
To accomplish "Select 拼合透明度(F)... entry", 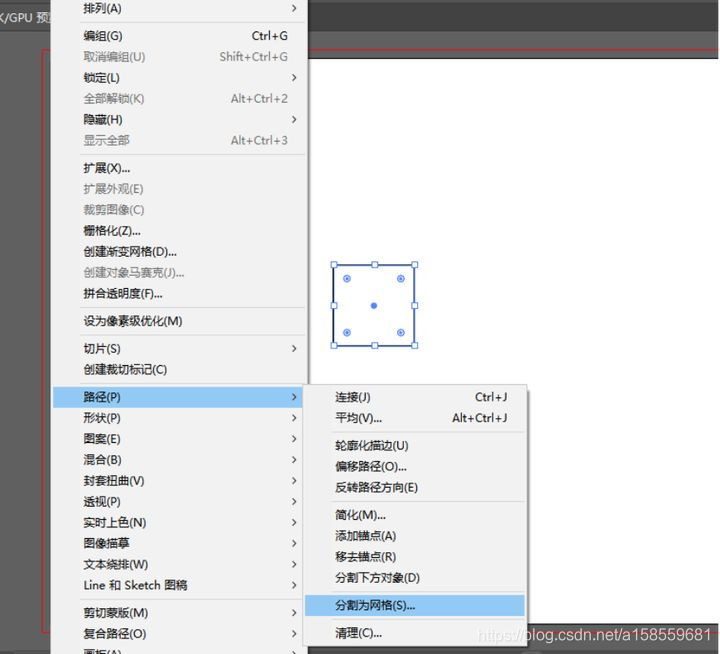I will click(x=178, y=293).
